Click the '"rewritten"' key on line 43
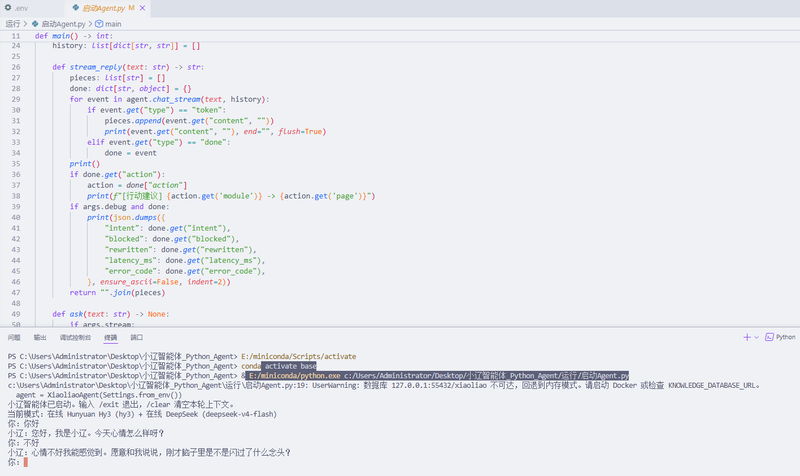This screenshot has width=800, height=476. click(x=129, y=249)
